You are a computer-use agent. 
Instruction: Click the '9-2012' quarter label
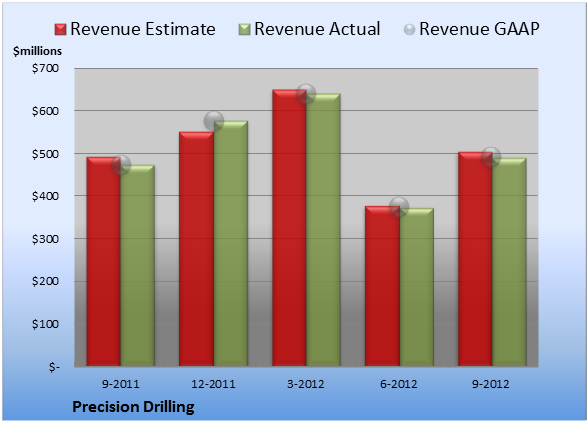tap(490, 384)
